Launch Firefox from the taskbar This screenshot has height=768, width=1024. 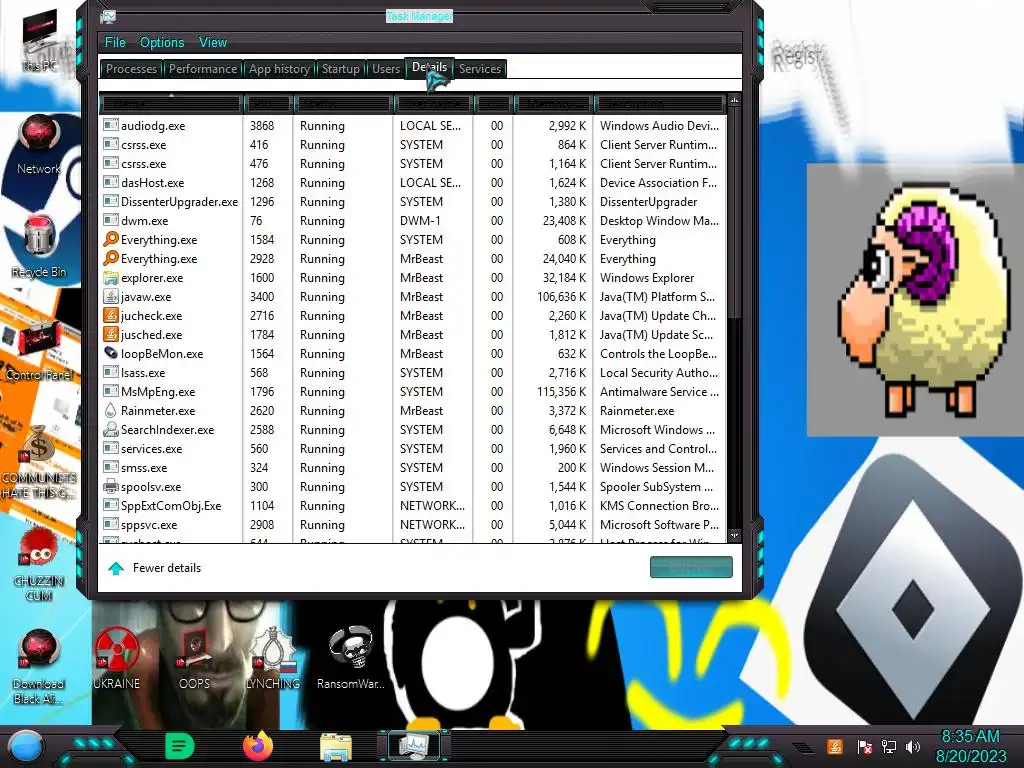pos(257,746)
